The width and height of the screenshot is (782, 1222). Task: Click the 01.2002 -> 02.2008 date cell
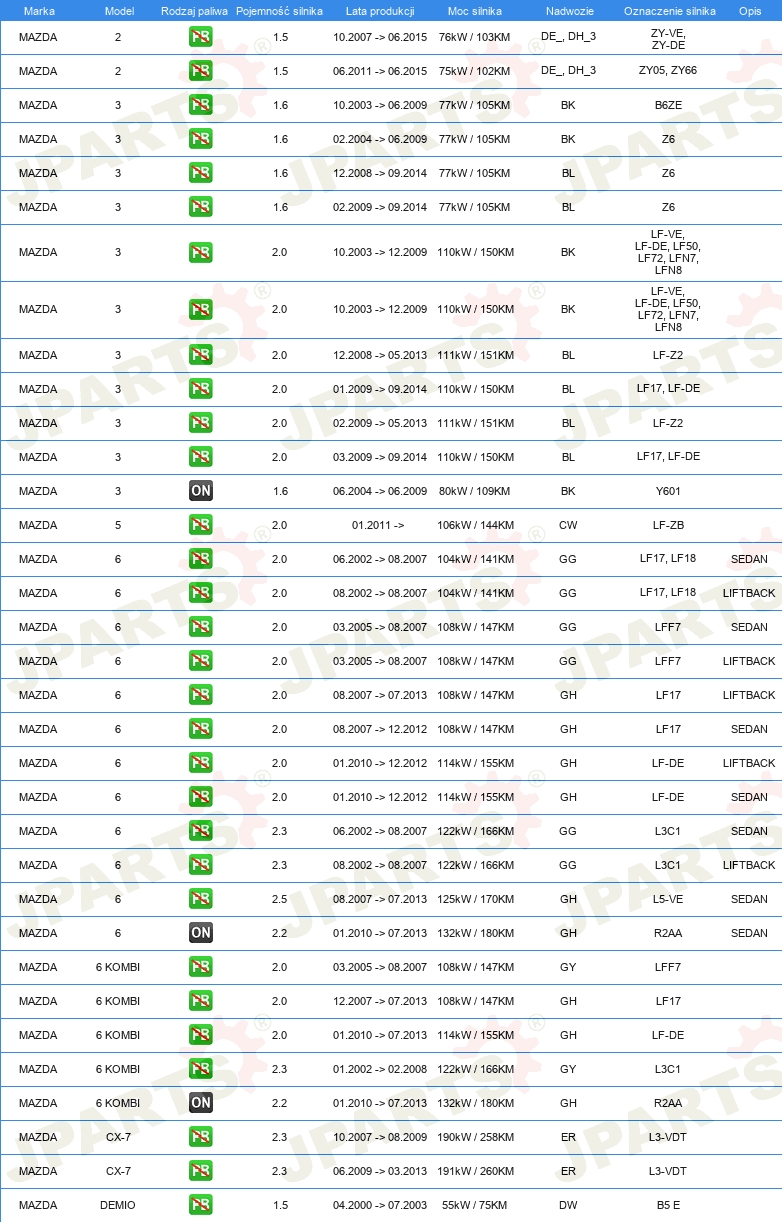pyautogui.click(x=380, y=1070)
